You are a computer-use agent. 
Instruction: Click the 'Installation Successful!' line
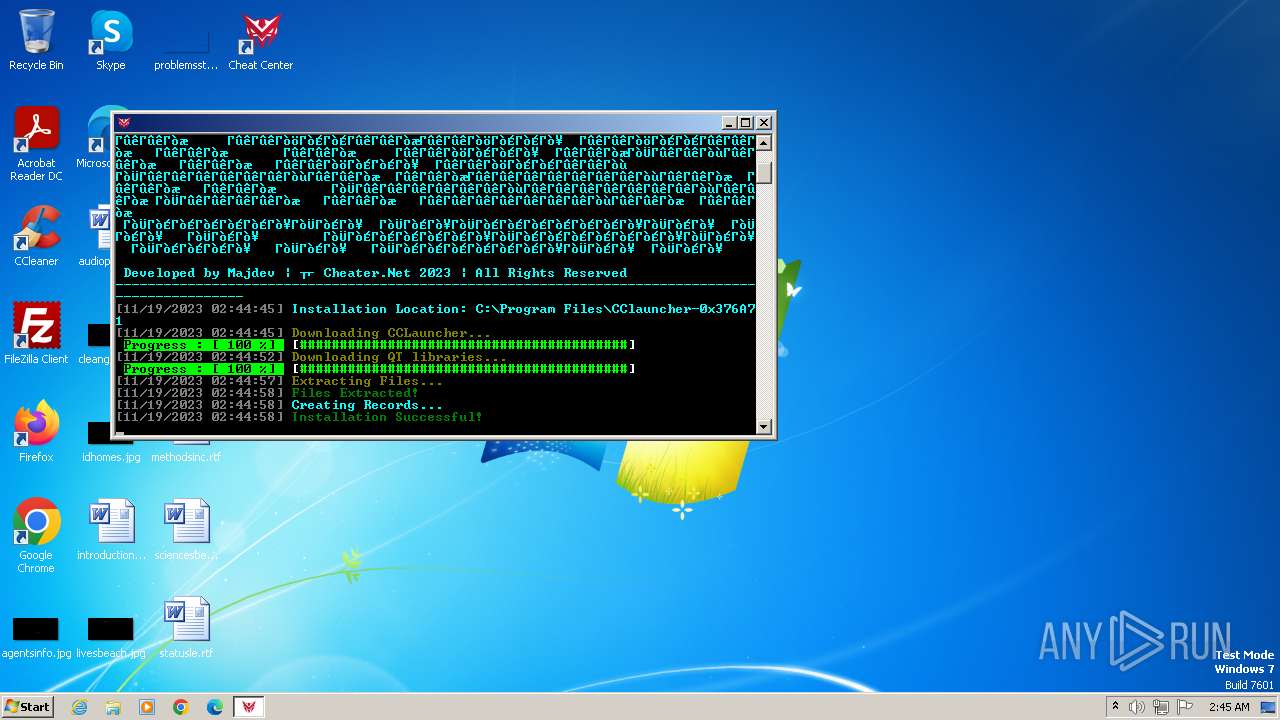(387, 417)
